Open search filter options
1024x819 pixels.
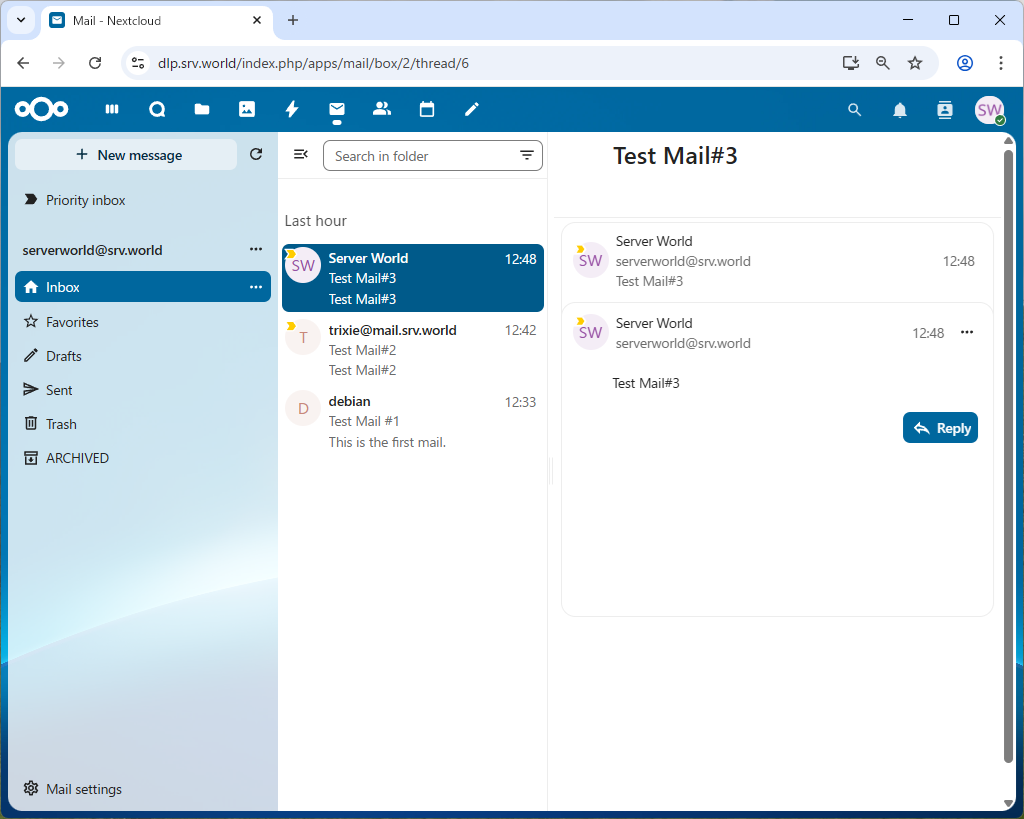tap(527, 156)
